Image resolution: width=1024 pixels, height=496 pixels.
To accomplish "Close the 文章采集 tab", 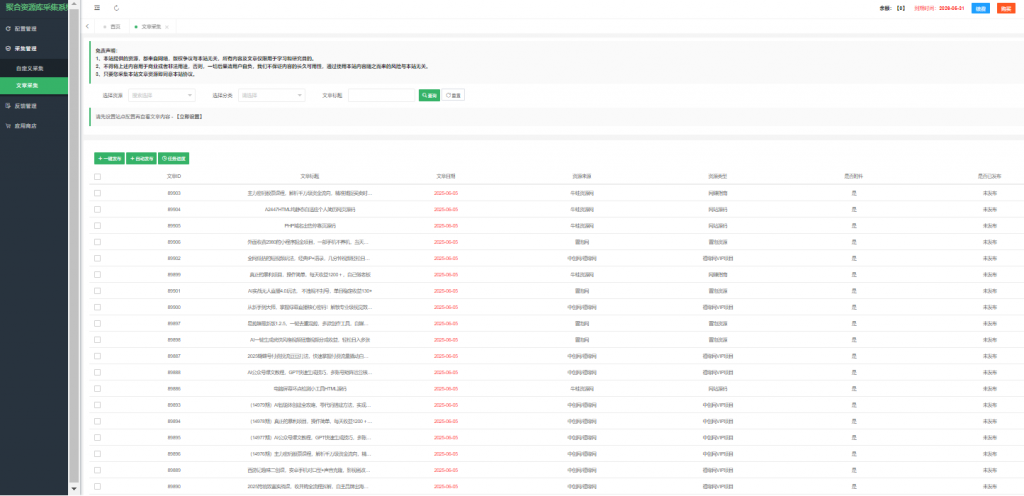I will pos(166,26).
